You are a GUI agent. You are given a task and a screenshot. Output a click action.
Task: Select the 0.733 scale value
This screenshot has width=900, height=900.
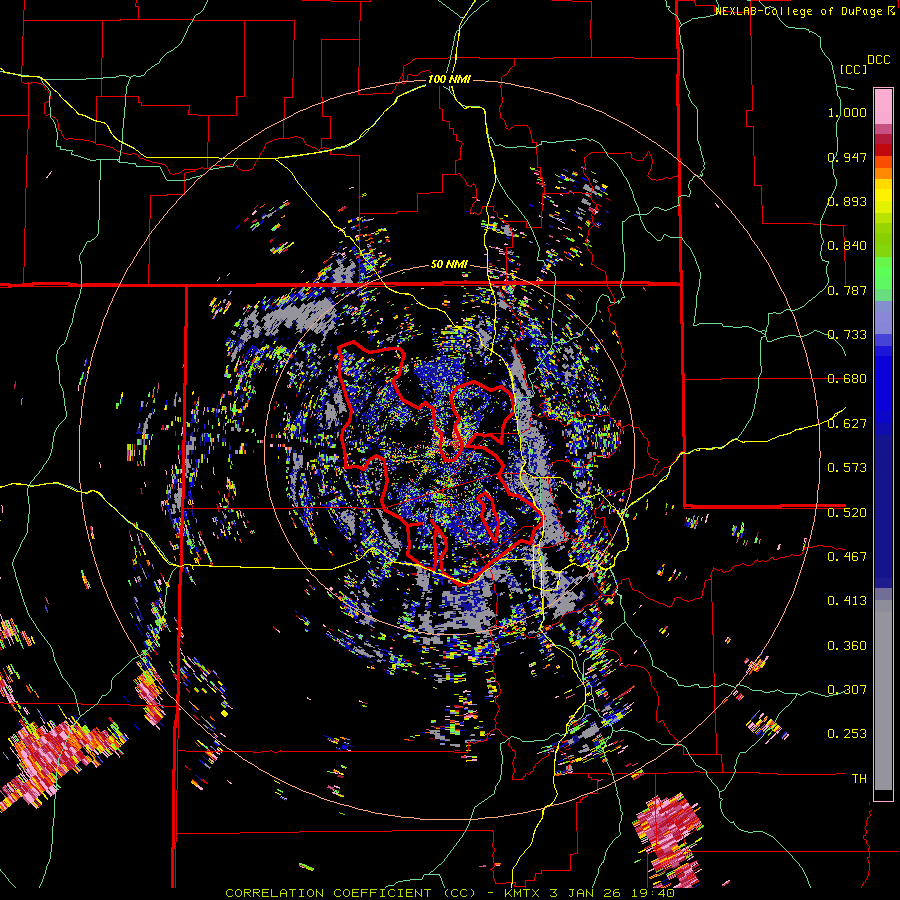point(847,335)
